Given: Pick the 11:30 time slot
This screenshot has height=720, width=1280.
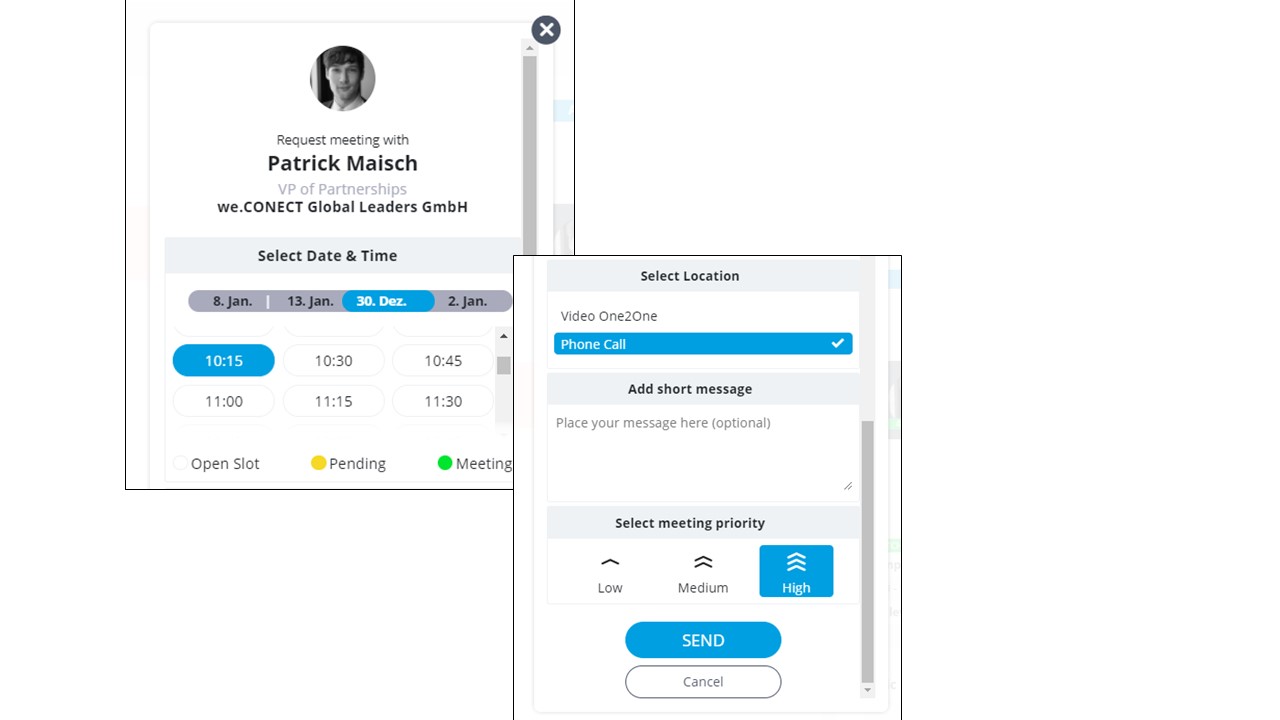Looking at the screenshot, I should pos(443,401).
